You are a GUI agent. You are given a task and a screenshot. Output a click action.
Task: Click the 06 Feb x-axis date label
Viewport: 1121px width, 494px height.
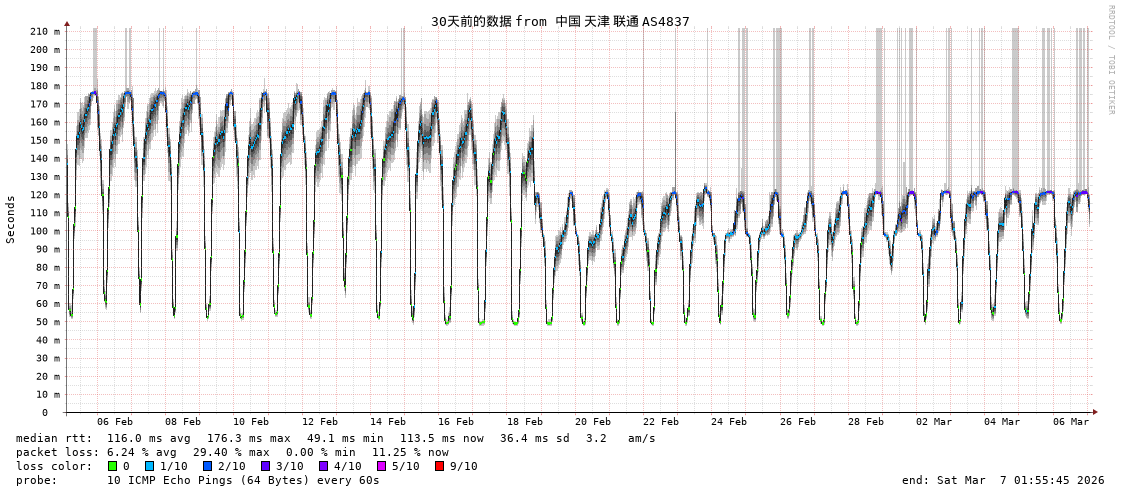point(115,422)
